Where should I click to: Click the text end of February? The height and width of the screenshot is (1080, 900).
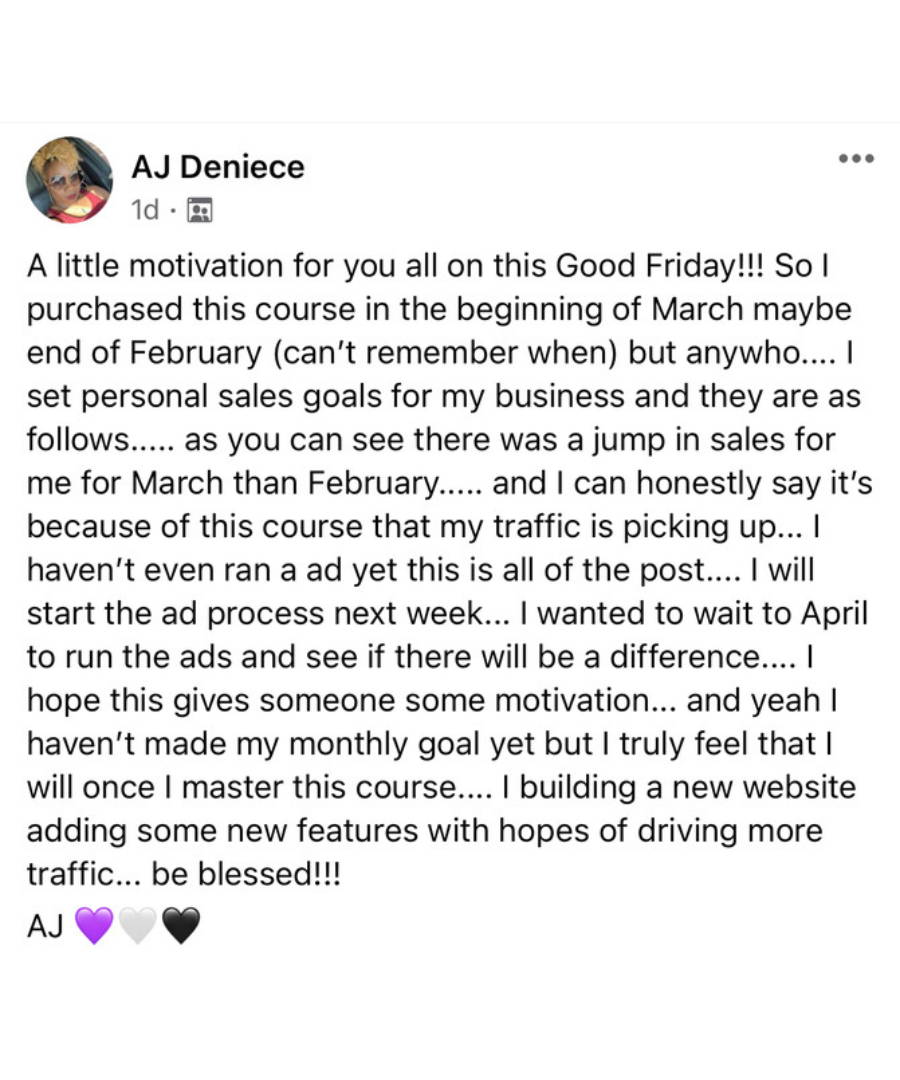(145, 353)
